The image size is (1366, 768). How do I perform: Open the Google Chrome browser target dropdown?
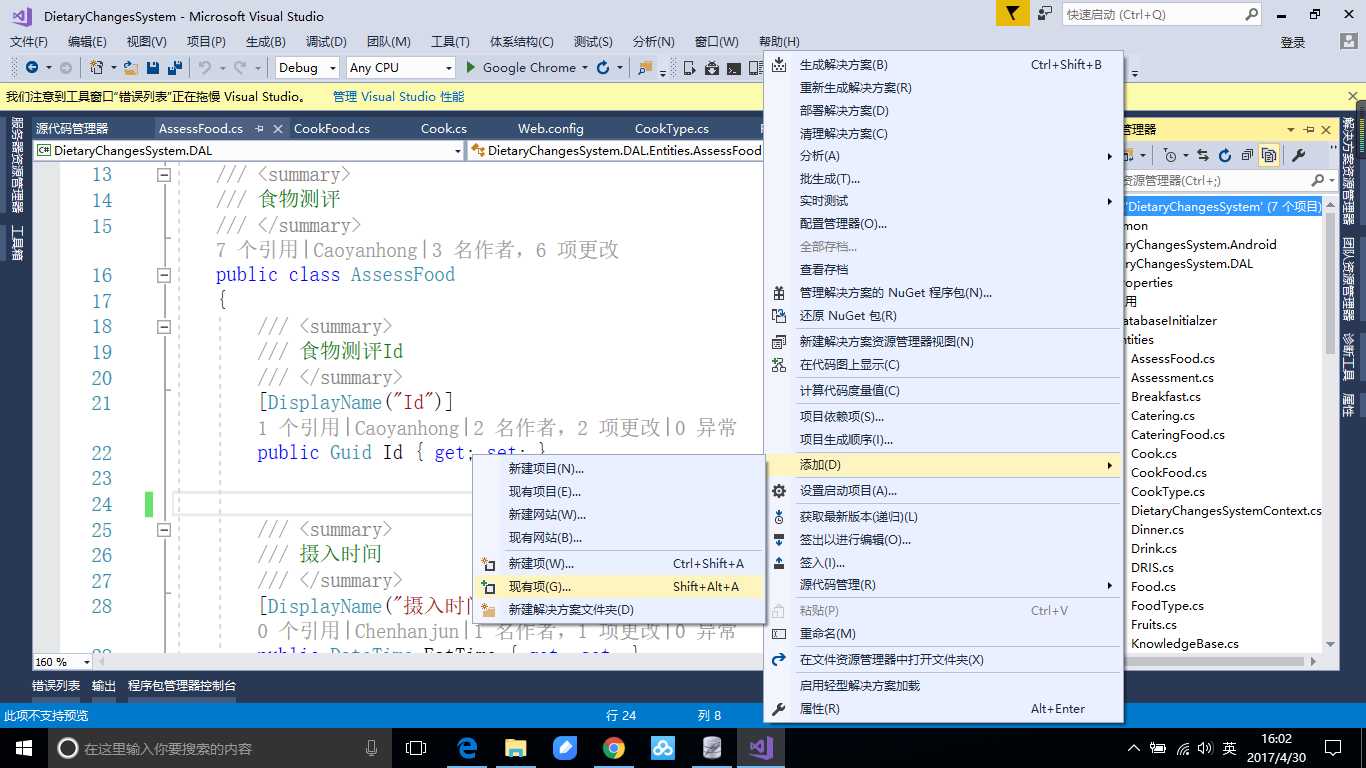point(584,68)
